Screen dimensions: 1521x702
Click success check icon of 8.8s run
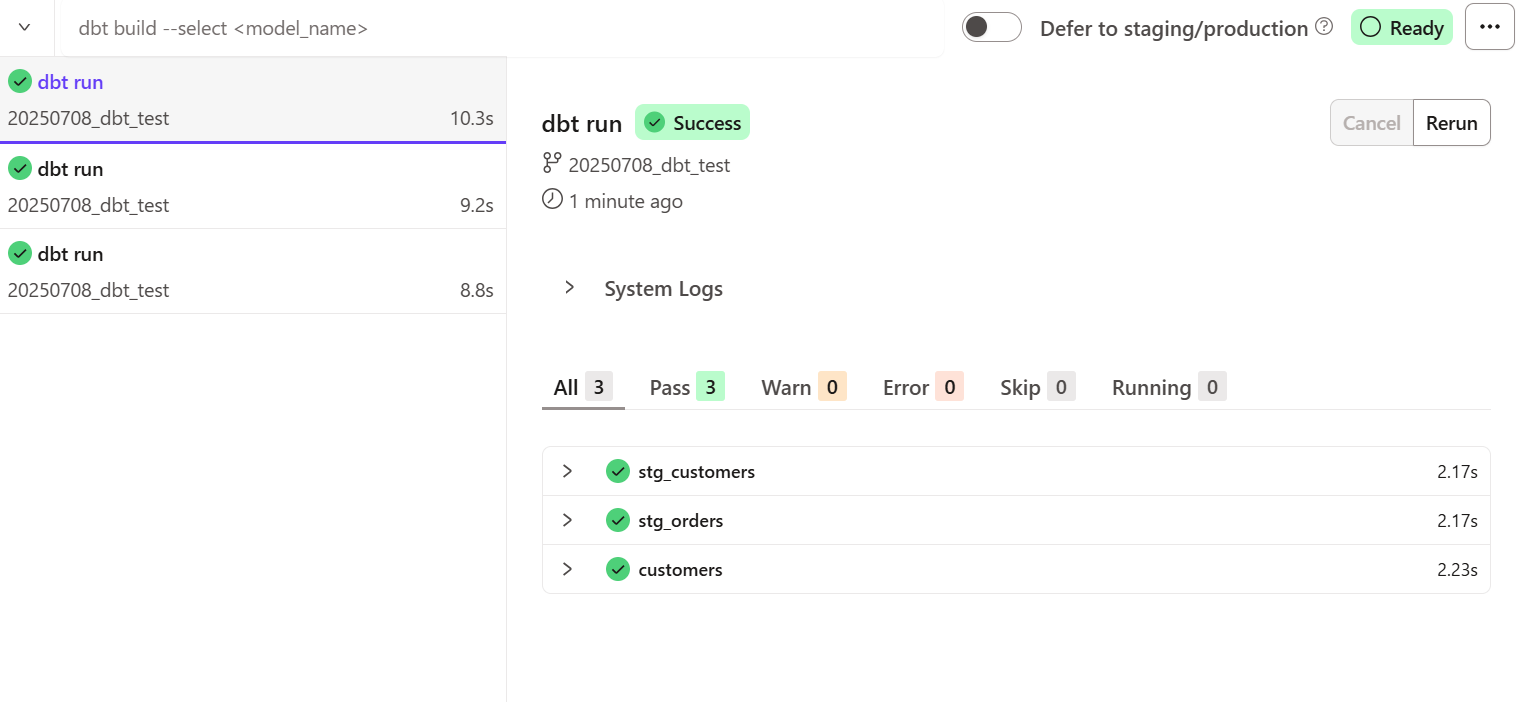tap(20, 254)
